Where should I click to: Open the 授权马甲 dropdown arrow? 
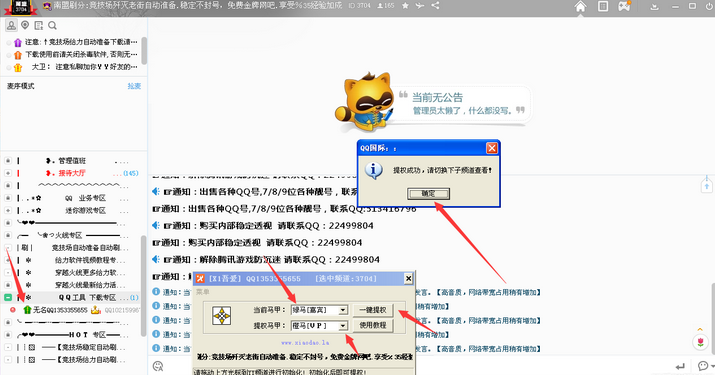click(x=343, y=325)
